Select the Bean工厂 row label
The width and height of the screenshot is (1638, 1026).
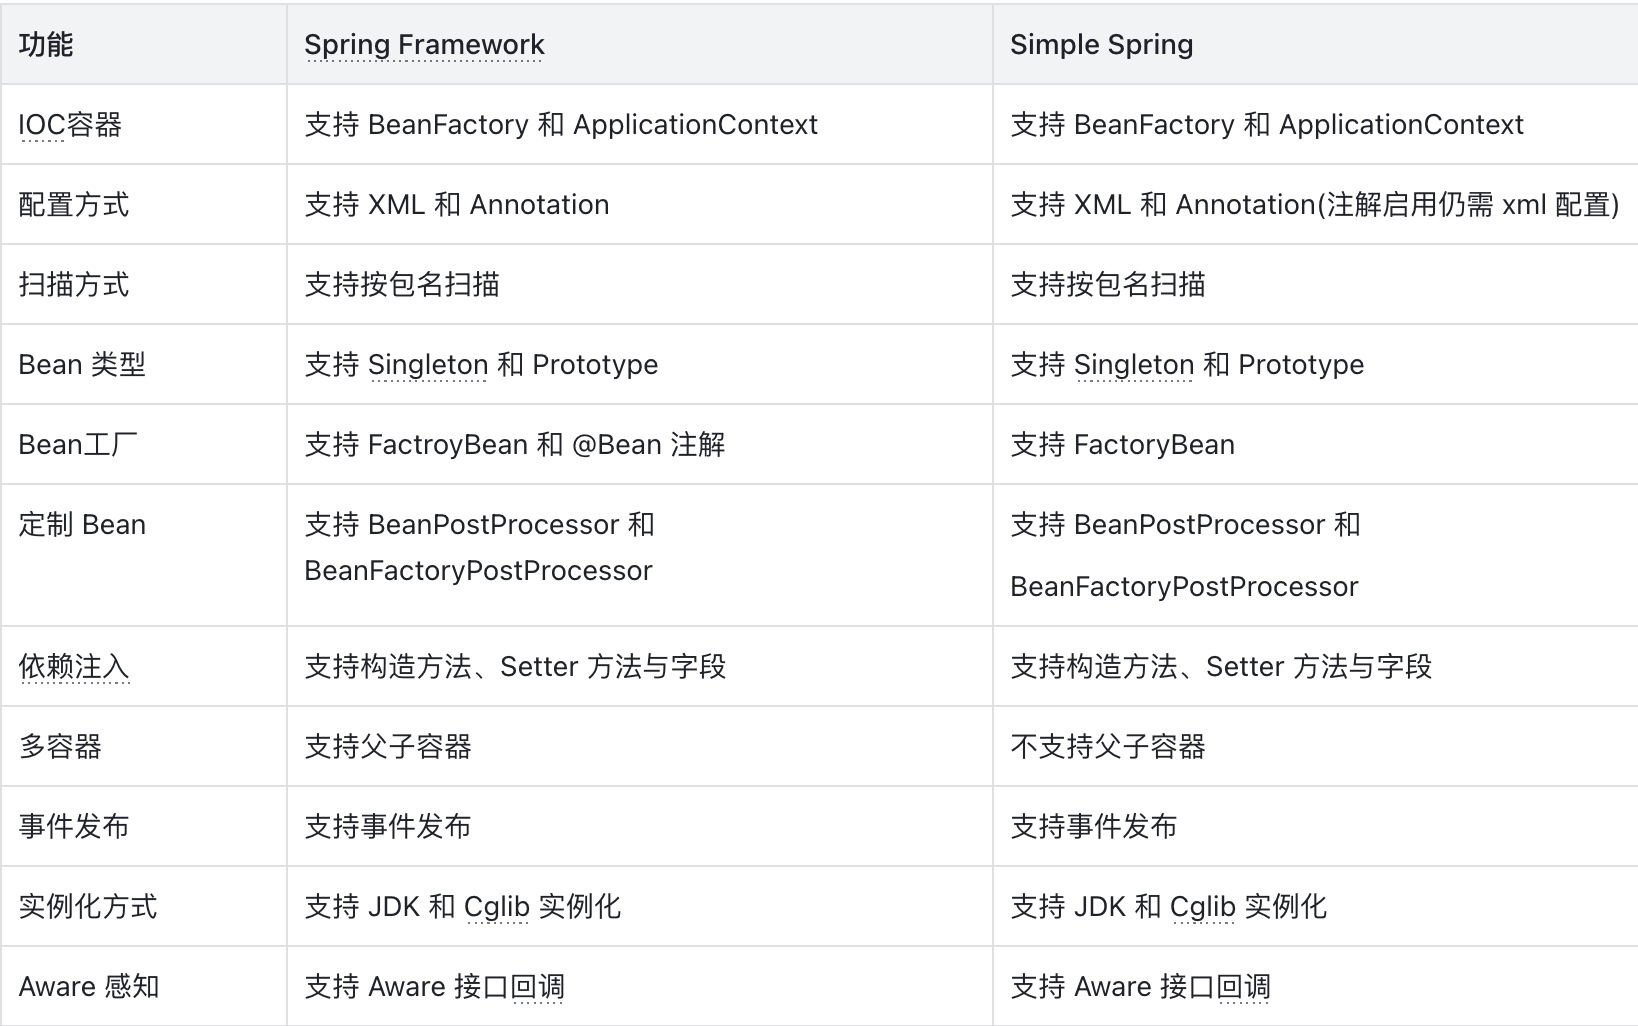[78, 445]
